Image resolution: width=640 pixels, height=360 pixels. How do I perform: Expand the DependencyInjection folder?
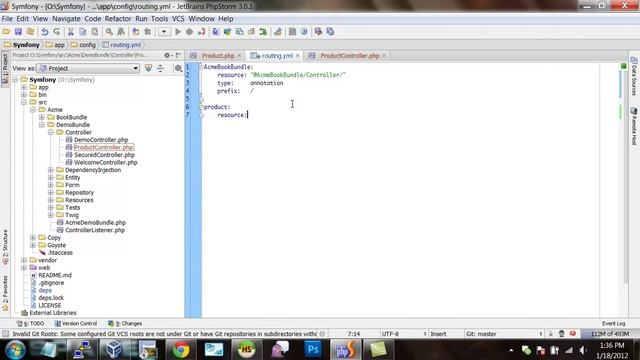point(51,170)
